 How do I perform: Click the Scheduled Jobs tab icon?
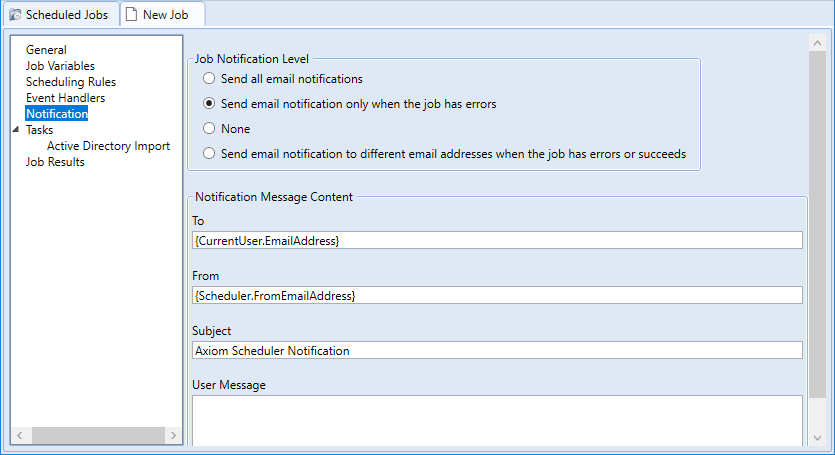[x=15, y=15]
